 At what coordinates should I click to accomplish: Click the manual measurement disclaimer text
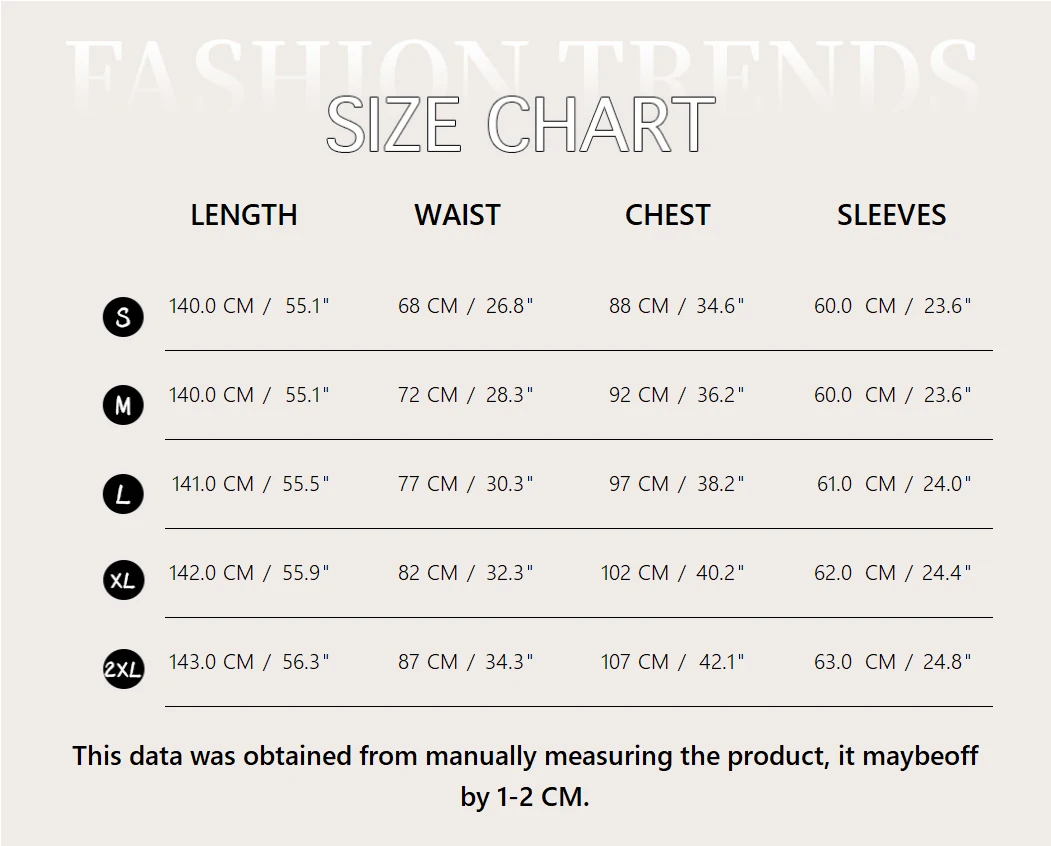[x=525, y=776]
